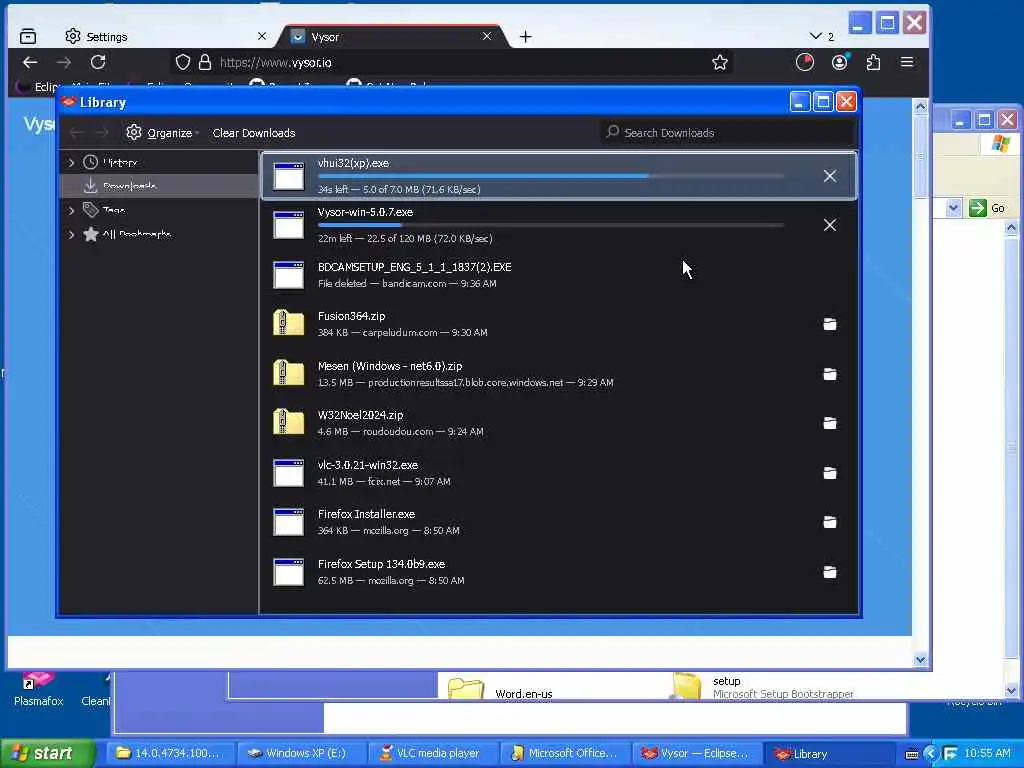Viewport: 1024px width, 768px height.
Task: Switch to Vysor — Eclipse taskbar button
Action: coord(697,753)
